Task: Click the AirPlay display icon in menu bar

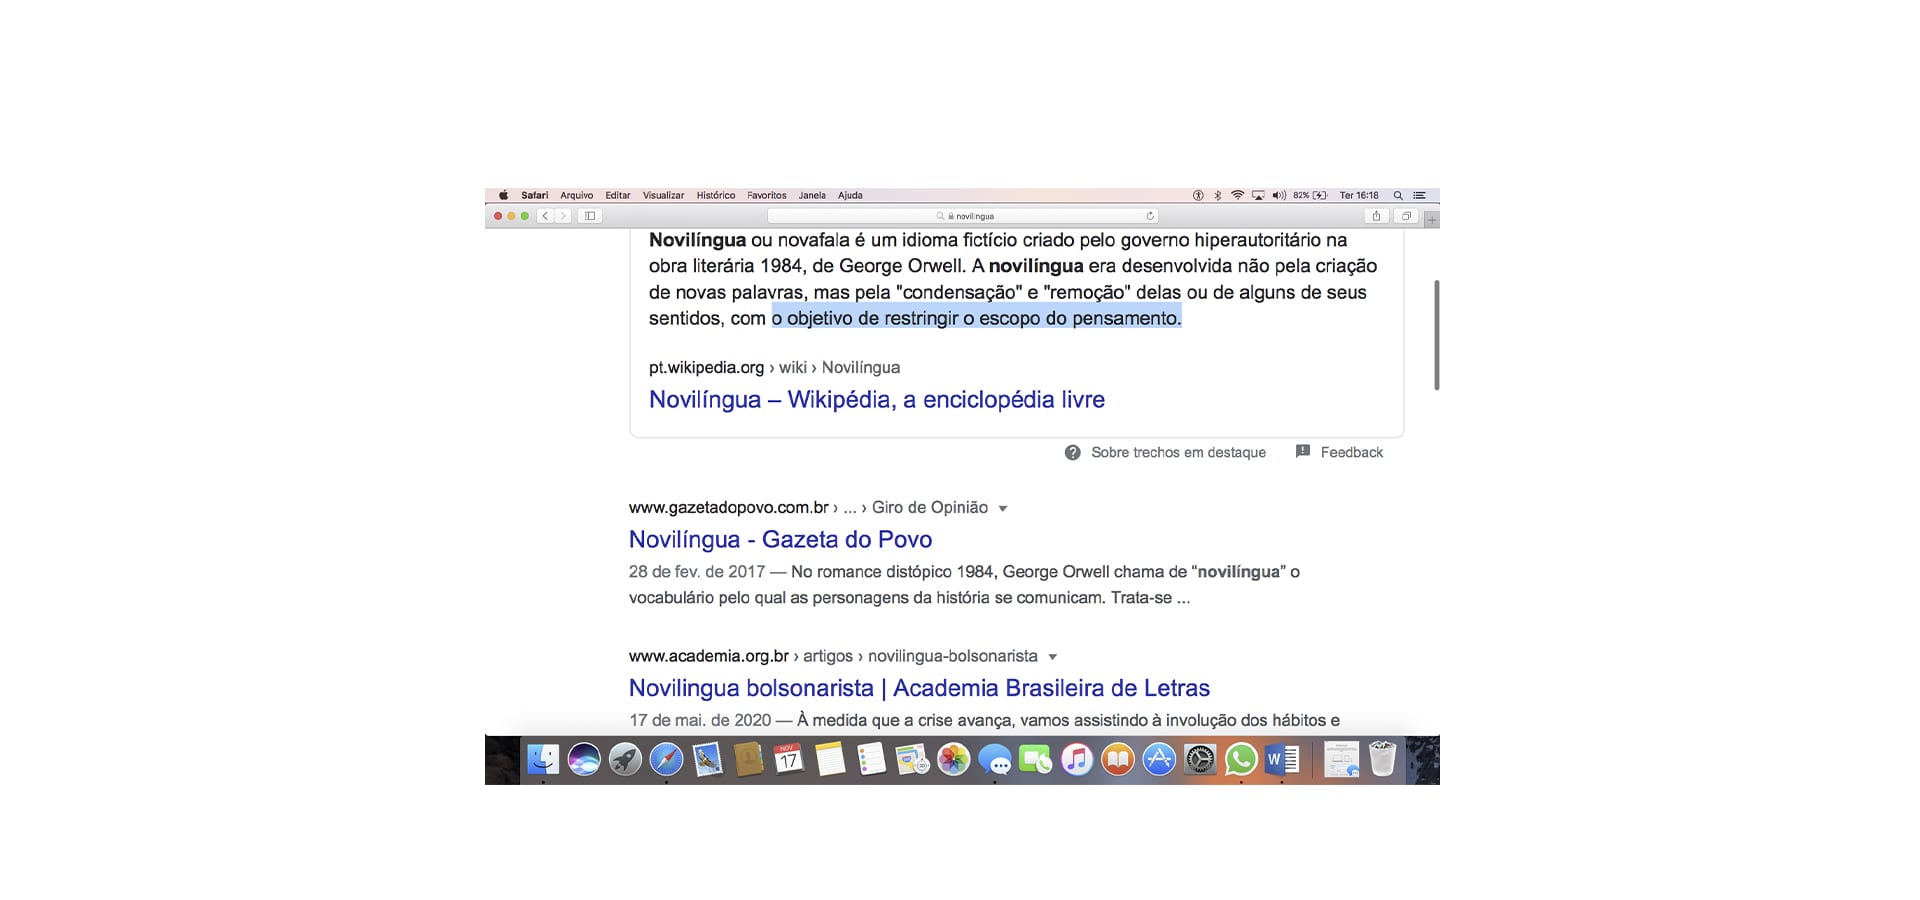Action: tap(1258, 196)
